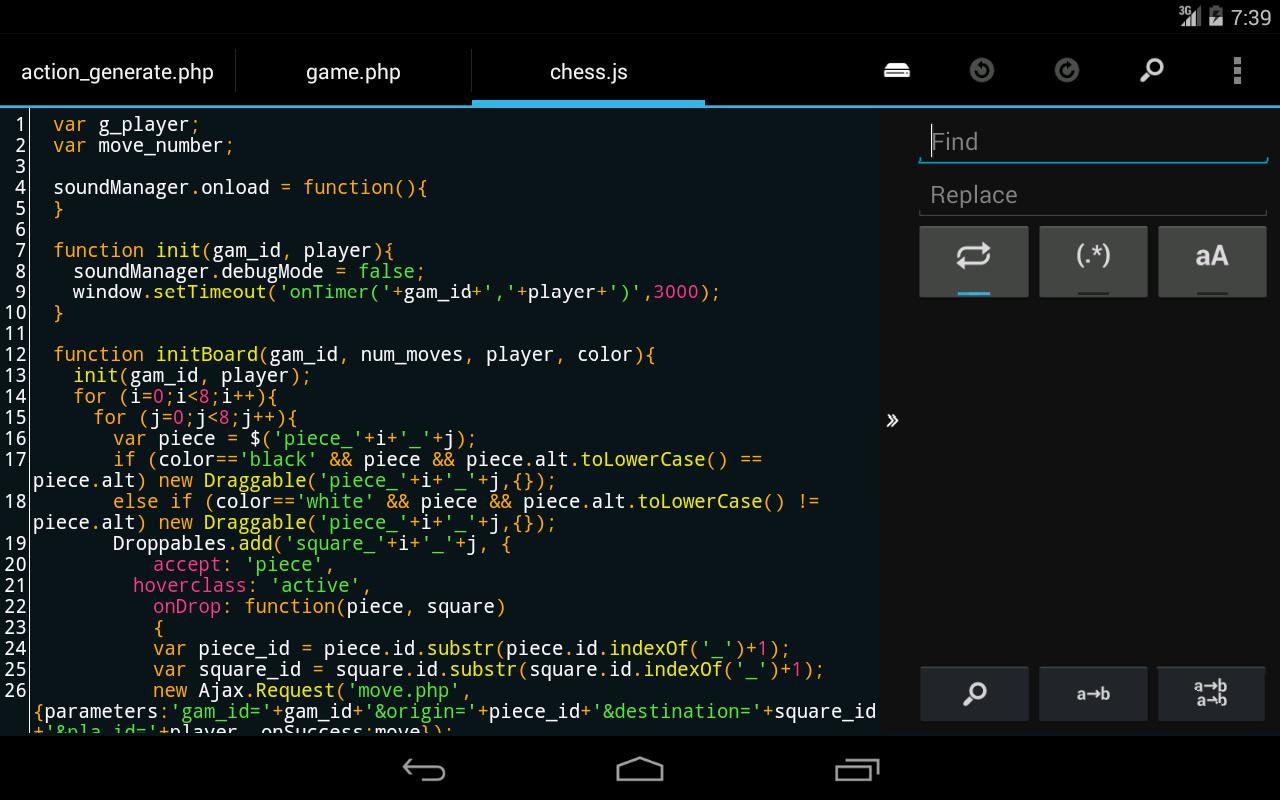Run a search with the magnifier button

[974, 693]
